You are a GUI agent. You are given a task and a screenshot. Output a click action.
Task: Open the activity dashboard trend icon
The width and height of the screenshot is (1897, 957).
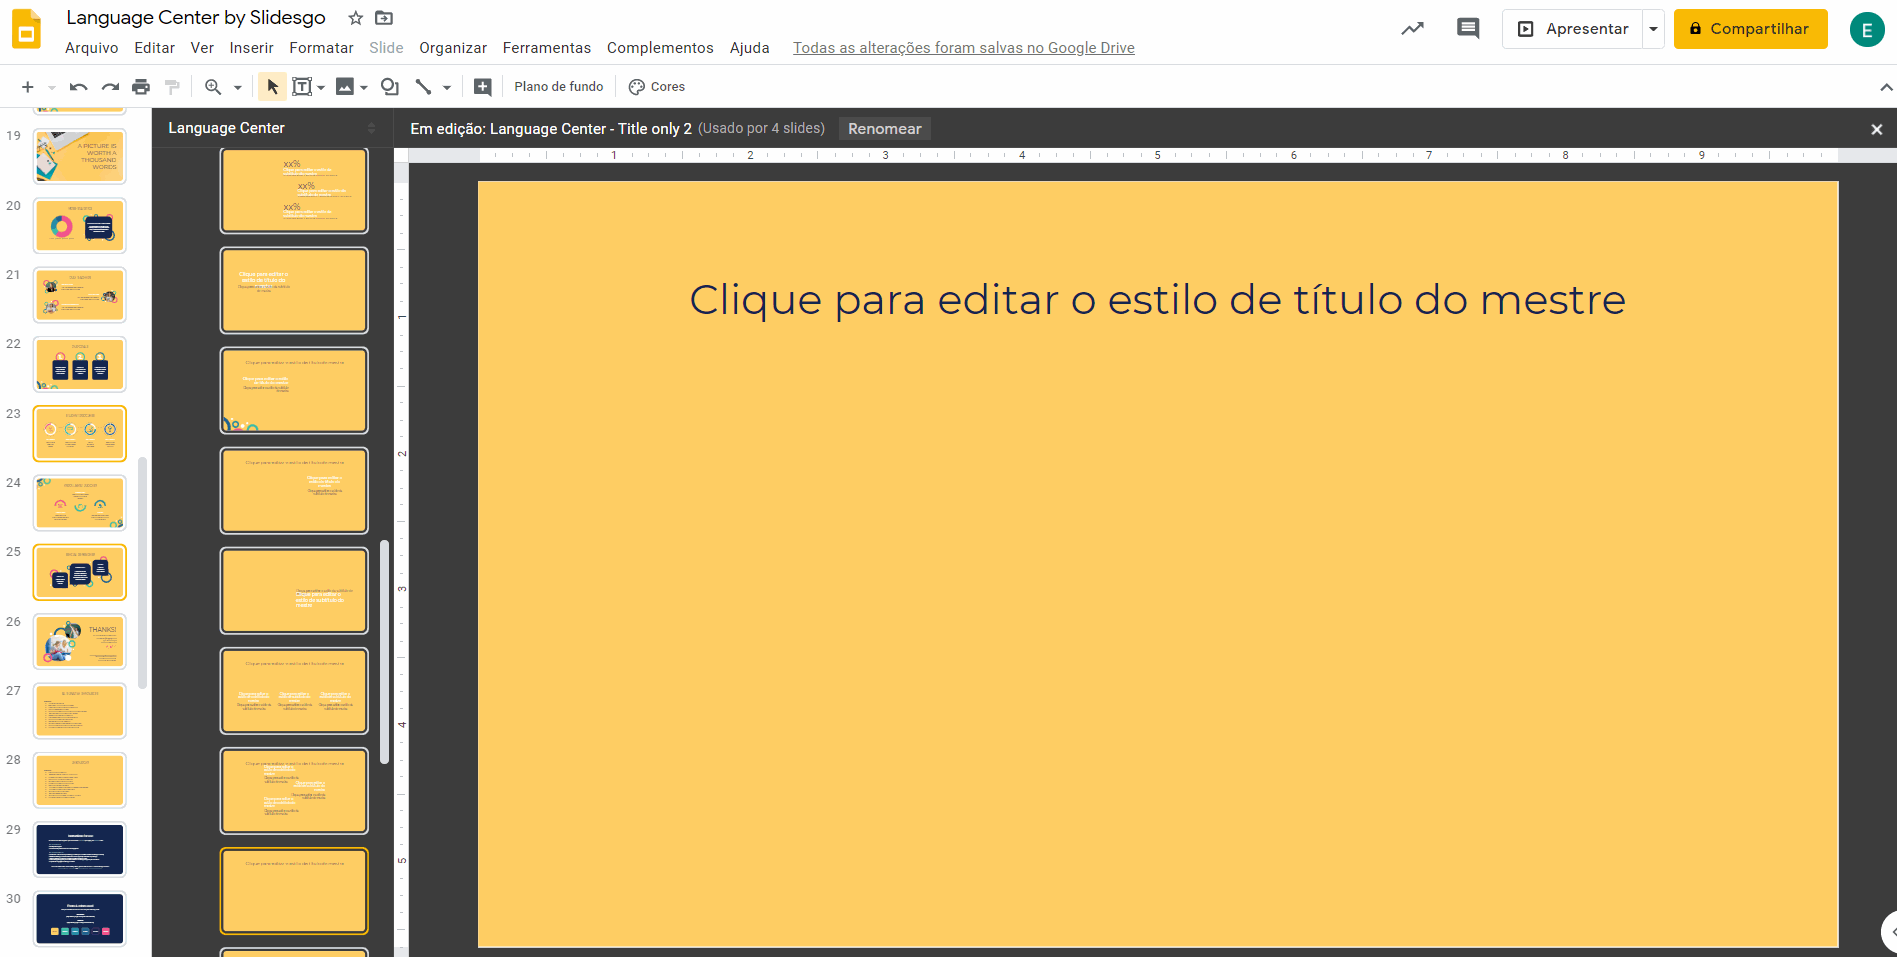click(1412, 29)
